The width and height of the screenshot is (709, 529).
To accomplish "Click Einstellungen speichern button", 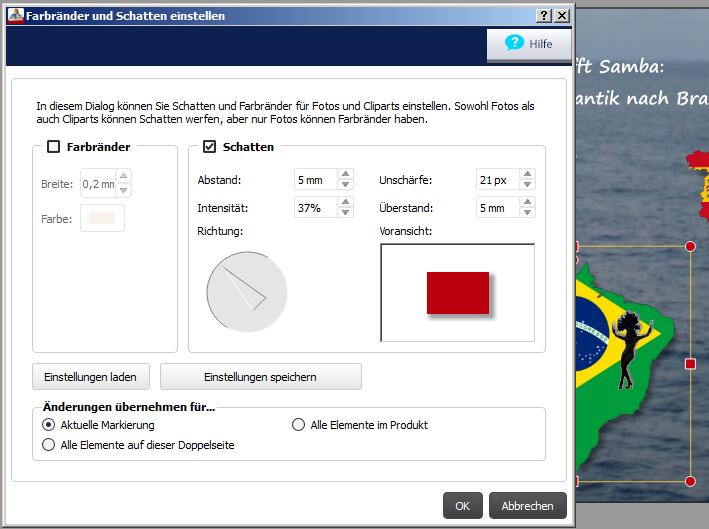I will coord(260,377).
